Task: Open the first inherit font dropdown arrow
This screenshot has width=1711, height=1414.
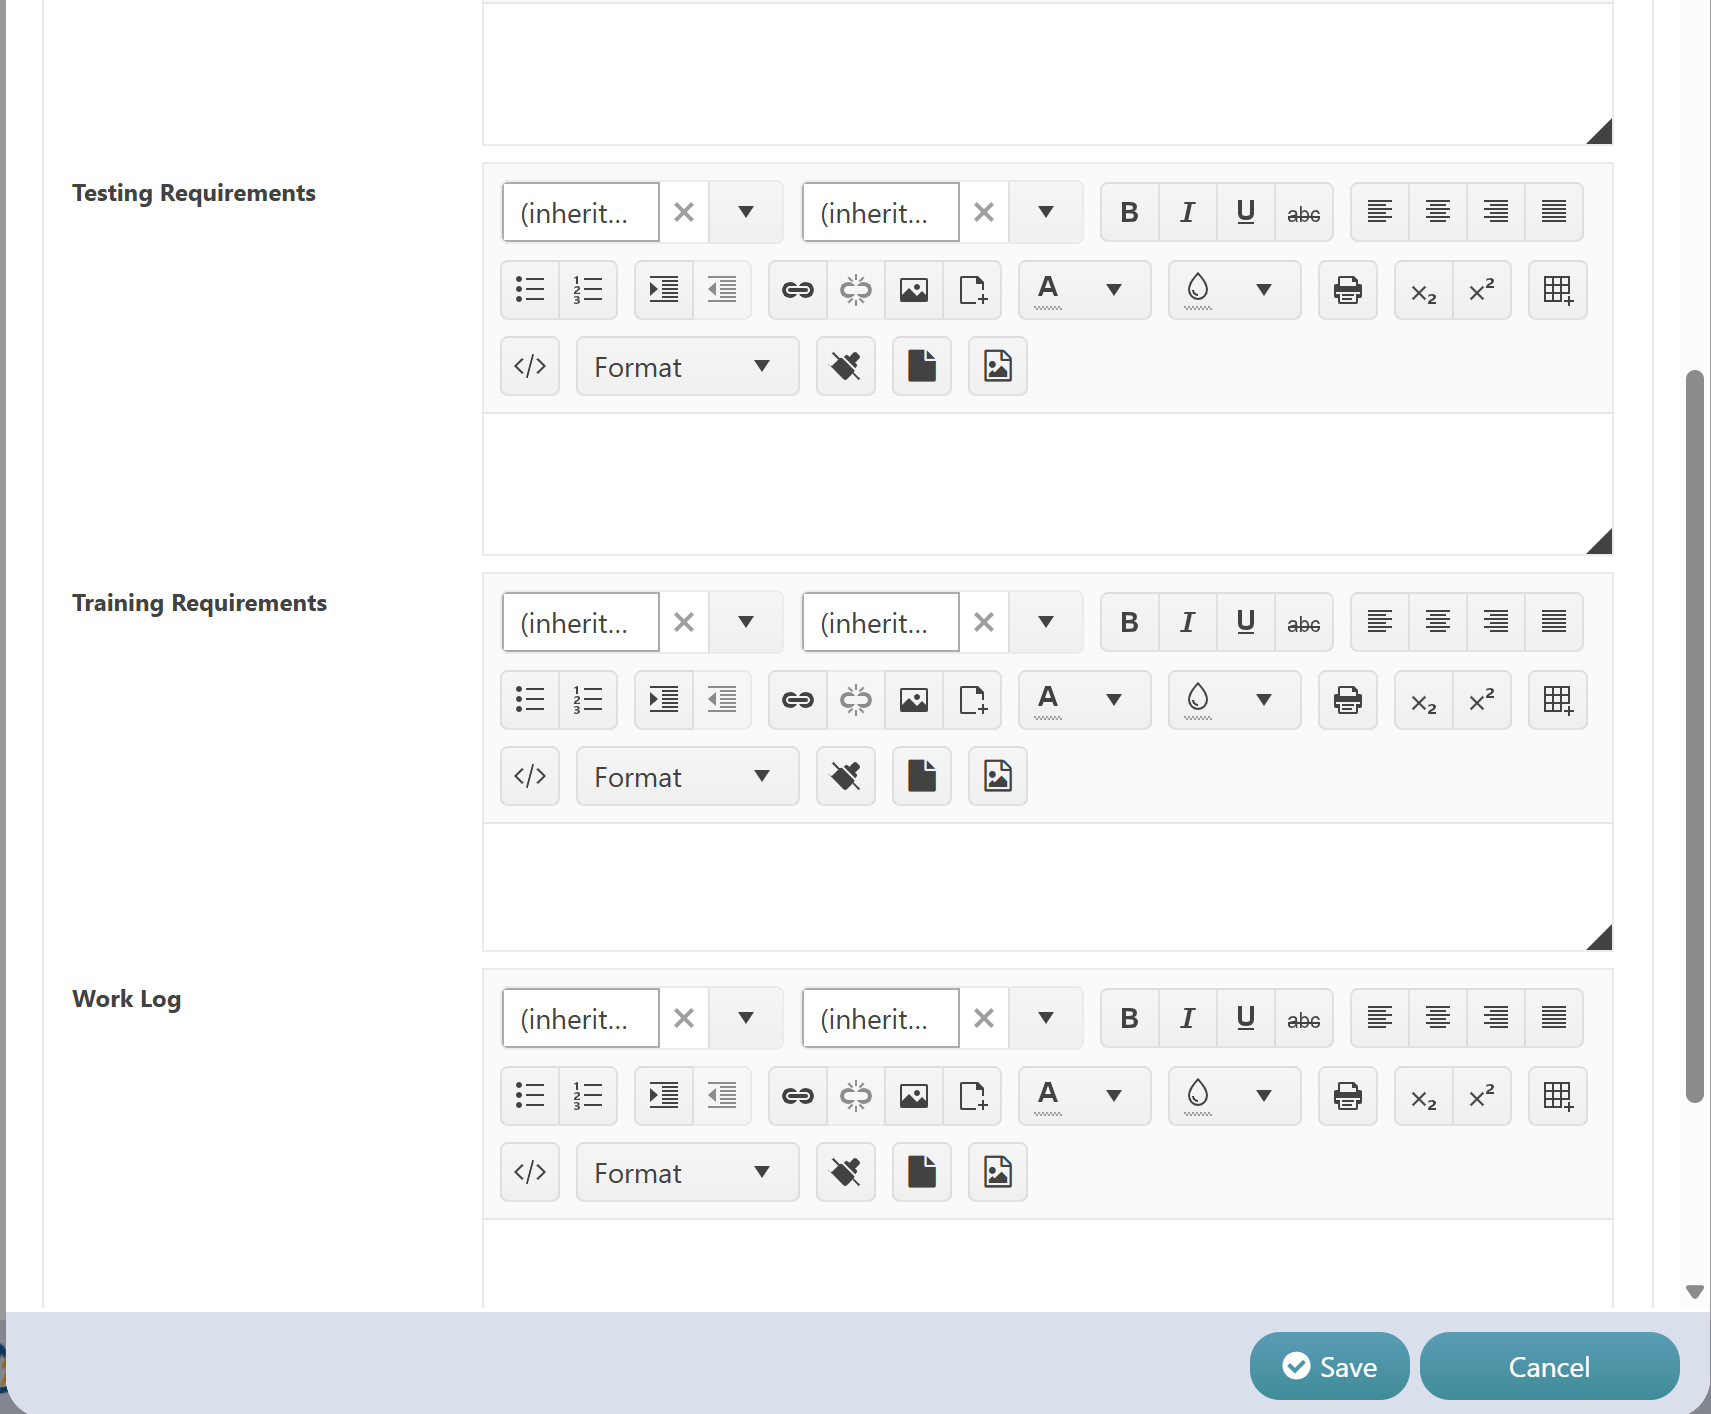Action: (x=745, y=212)
